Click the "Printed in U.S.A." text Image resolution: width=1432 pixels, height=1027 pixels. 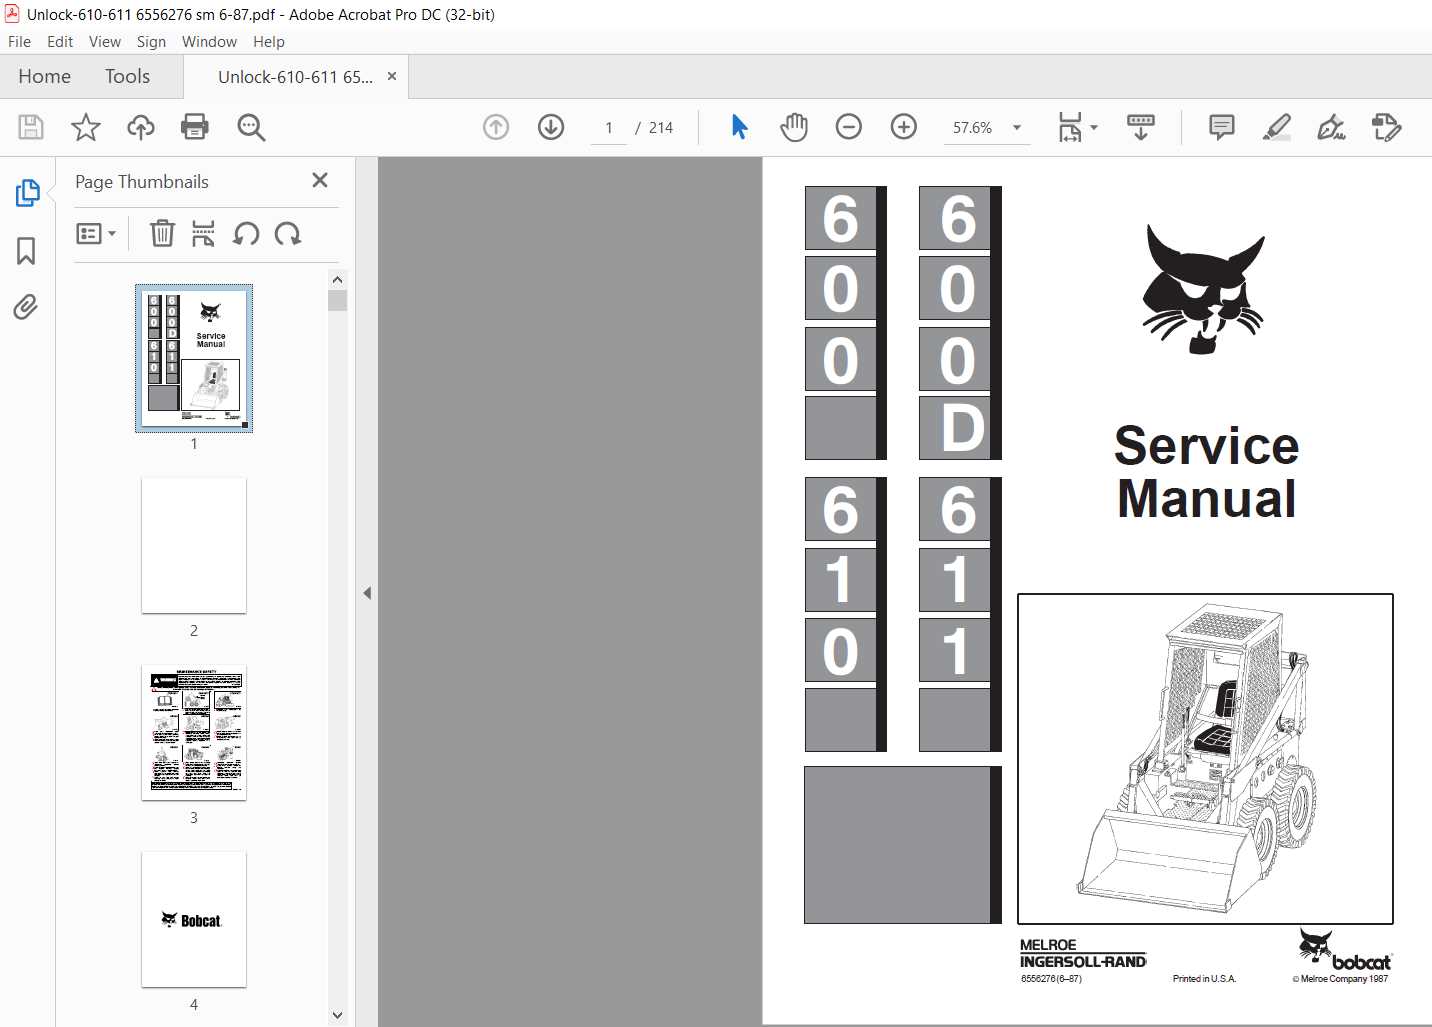click(1204, 979)
